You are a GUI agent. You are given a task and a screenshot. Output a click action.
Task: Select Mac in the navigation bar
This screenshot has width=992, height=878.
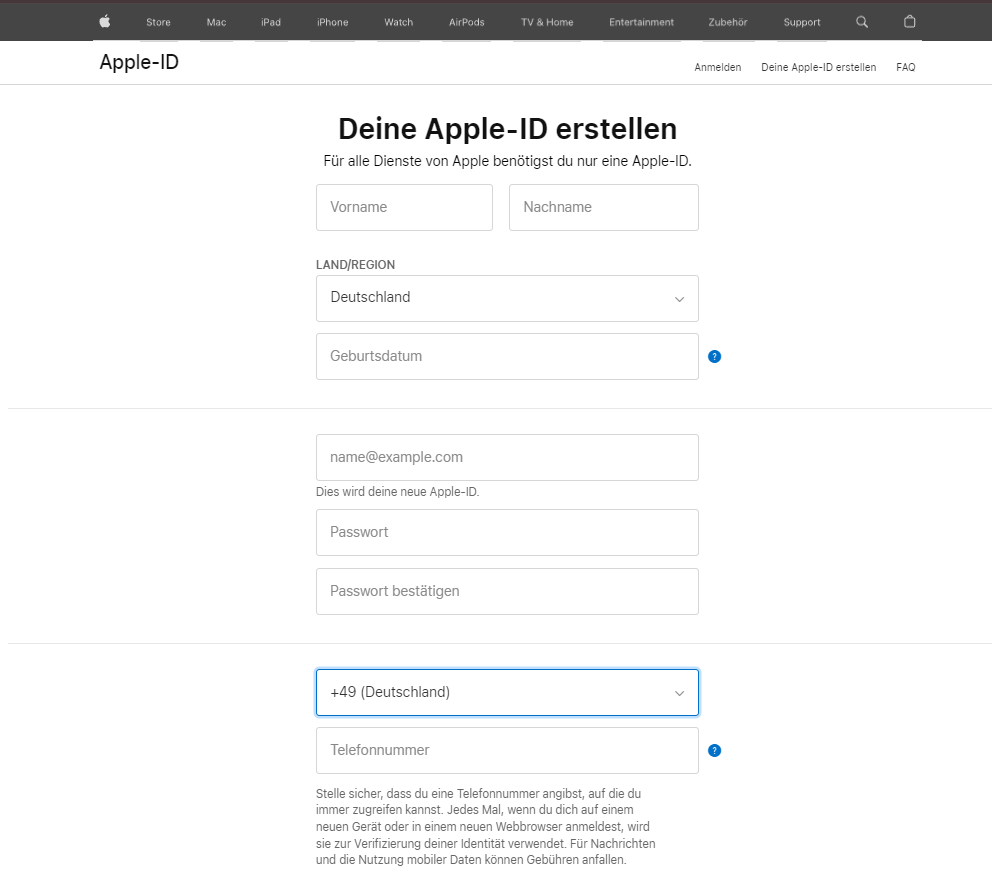pyautogui.click(x=216, y=22)
